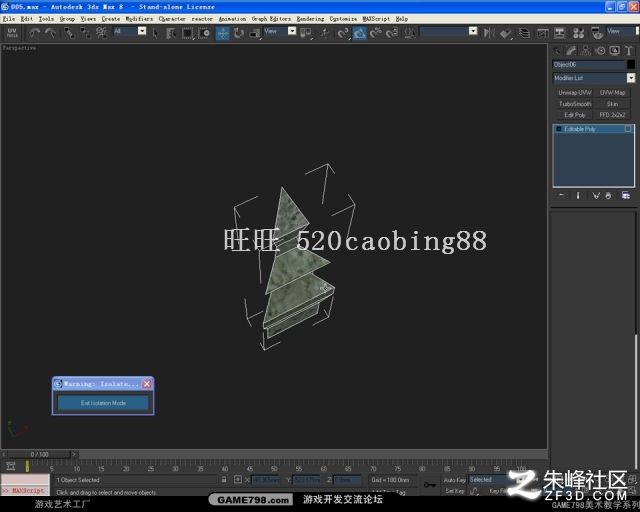Toggle the 3D Snaps button

[343, 33]
